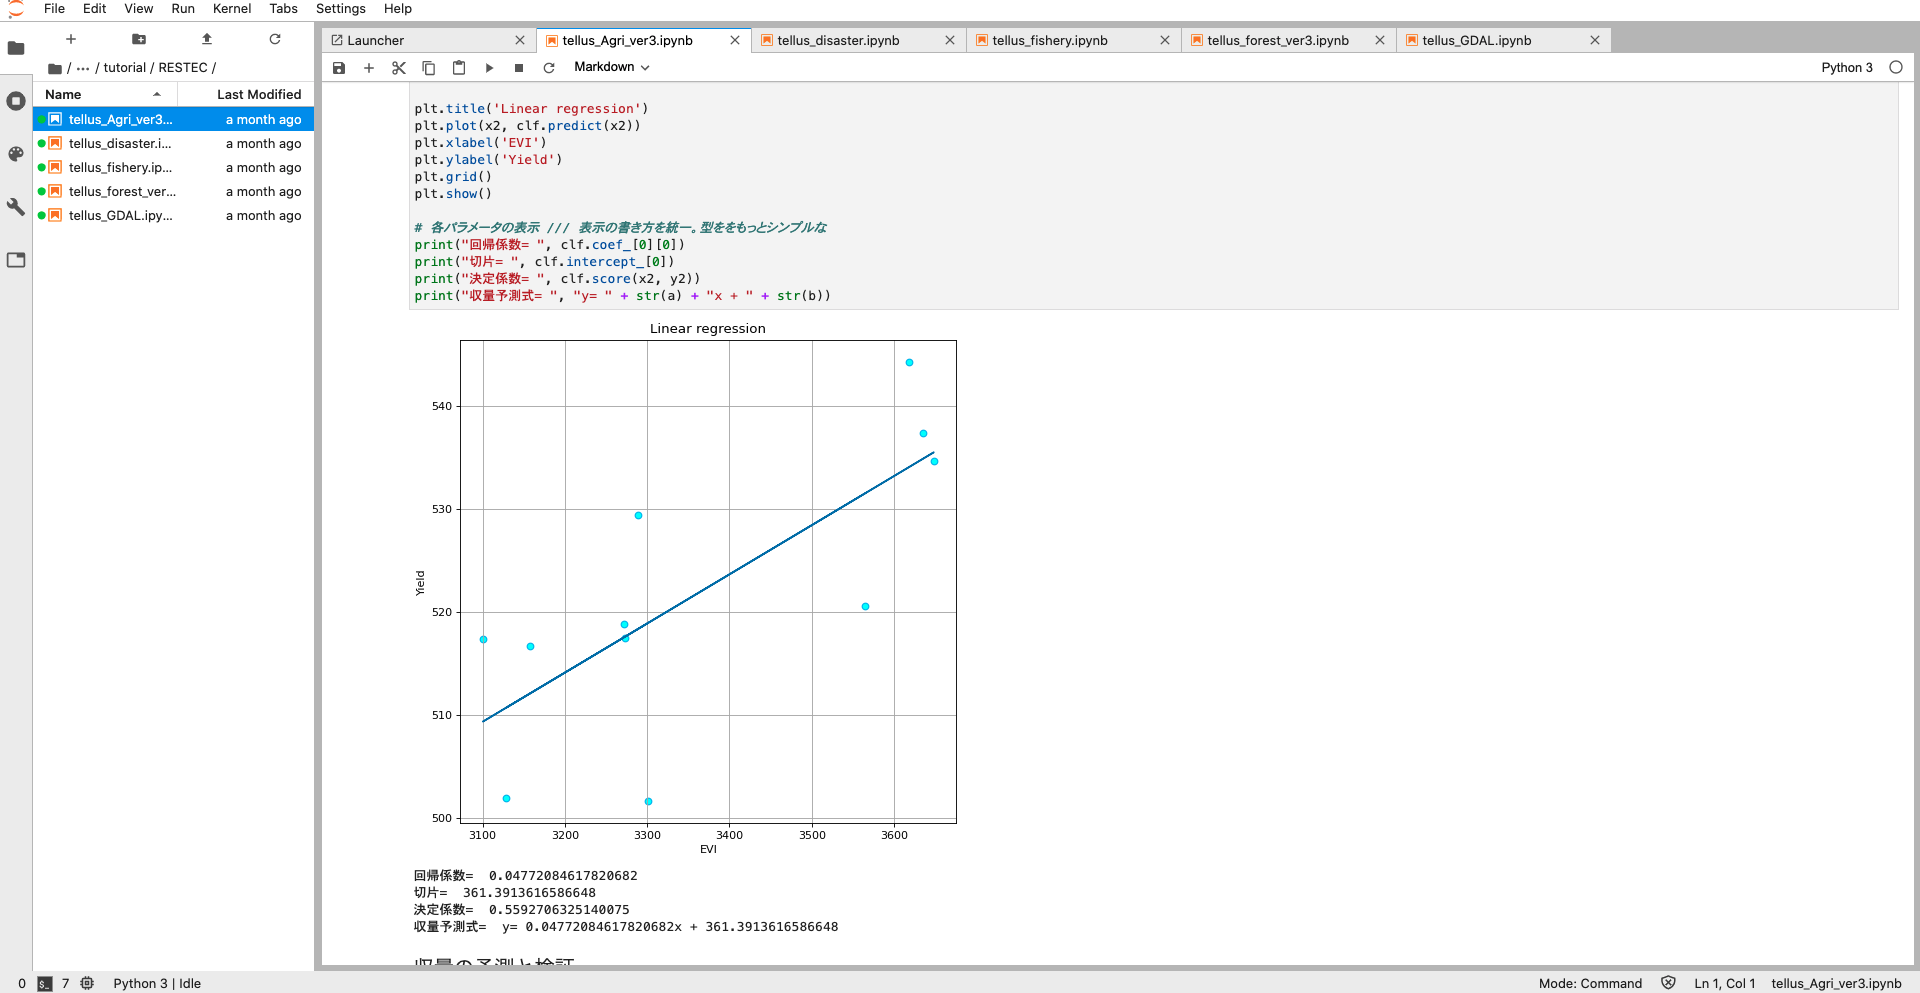Open the Settings menu
This screenshot has width=1920, height=993.
pyautogui.click(x=341, y=9)
